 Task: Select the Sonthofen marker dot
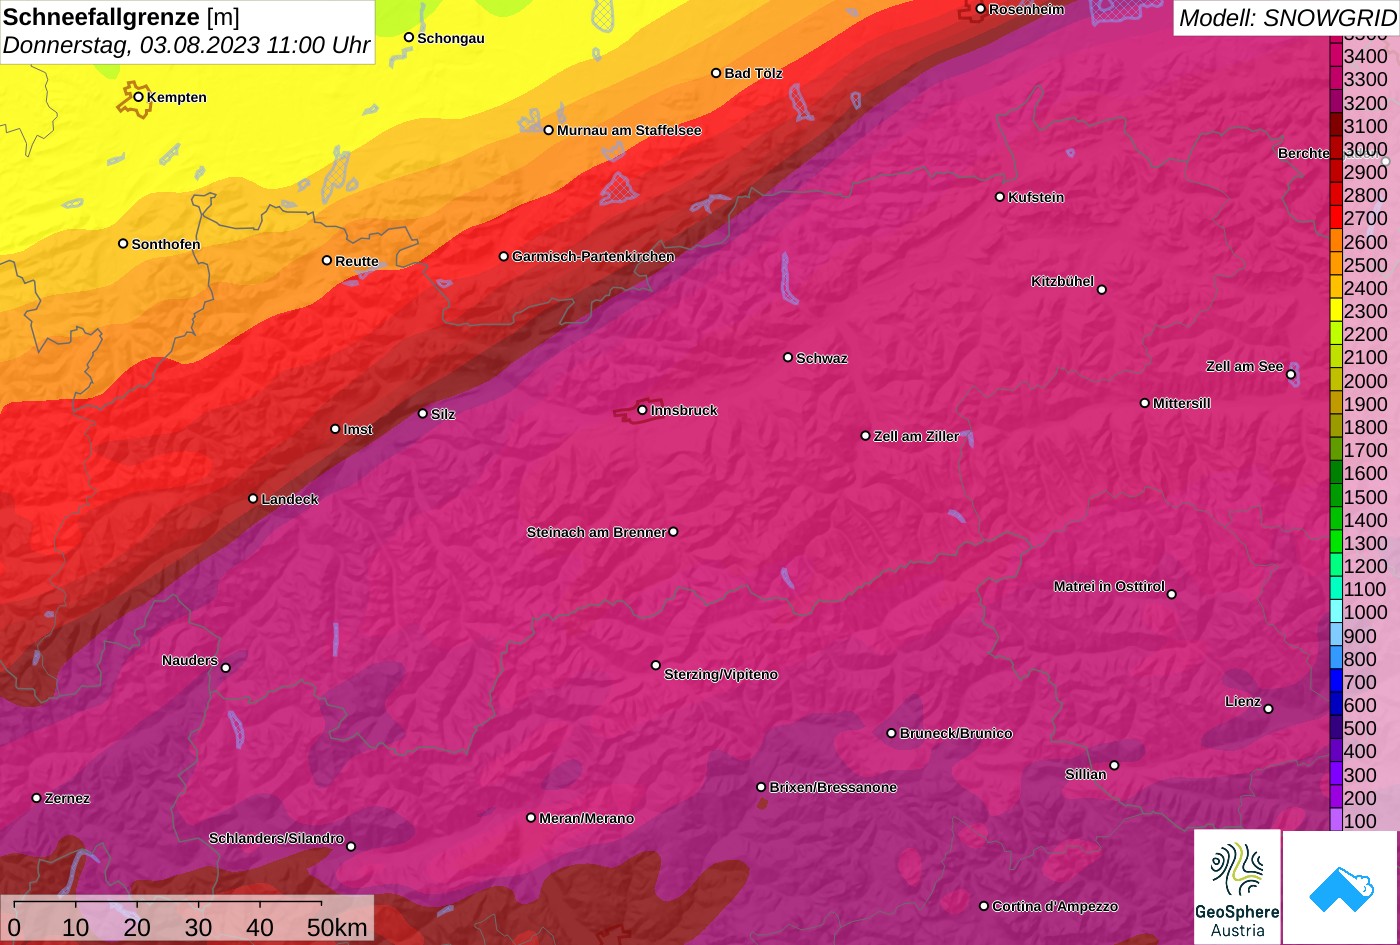pyautogui.click(x=123, y=244)
